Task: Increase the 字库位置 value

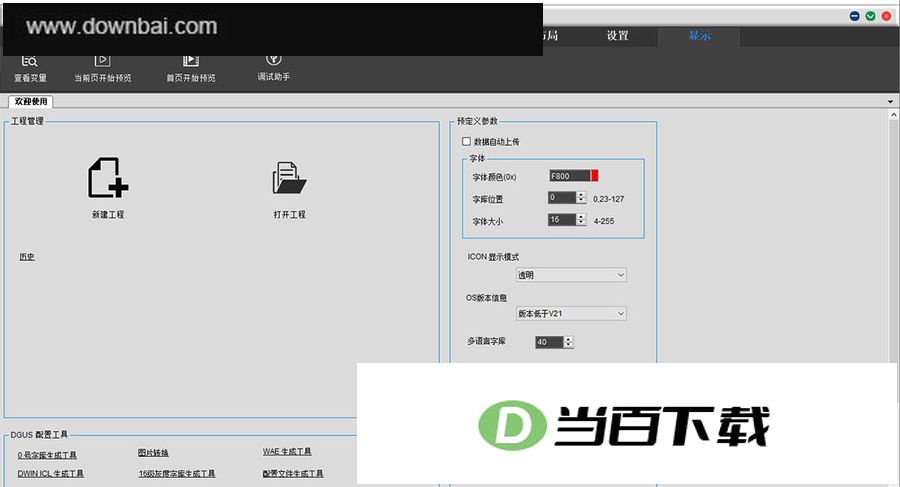Action: pyautogui.click(x=581, y=195)
